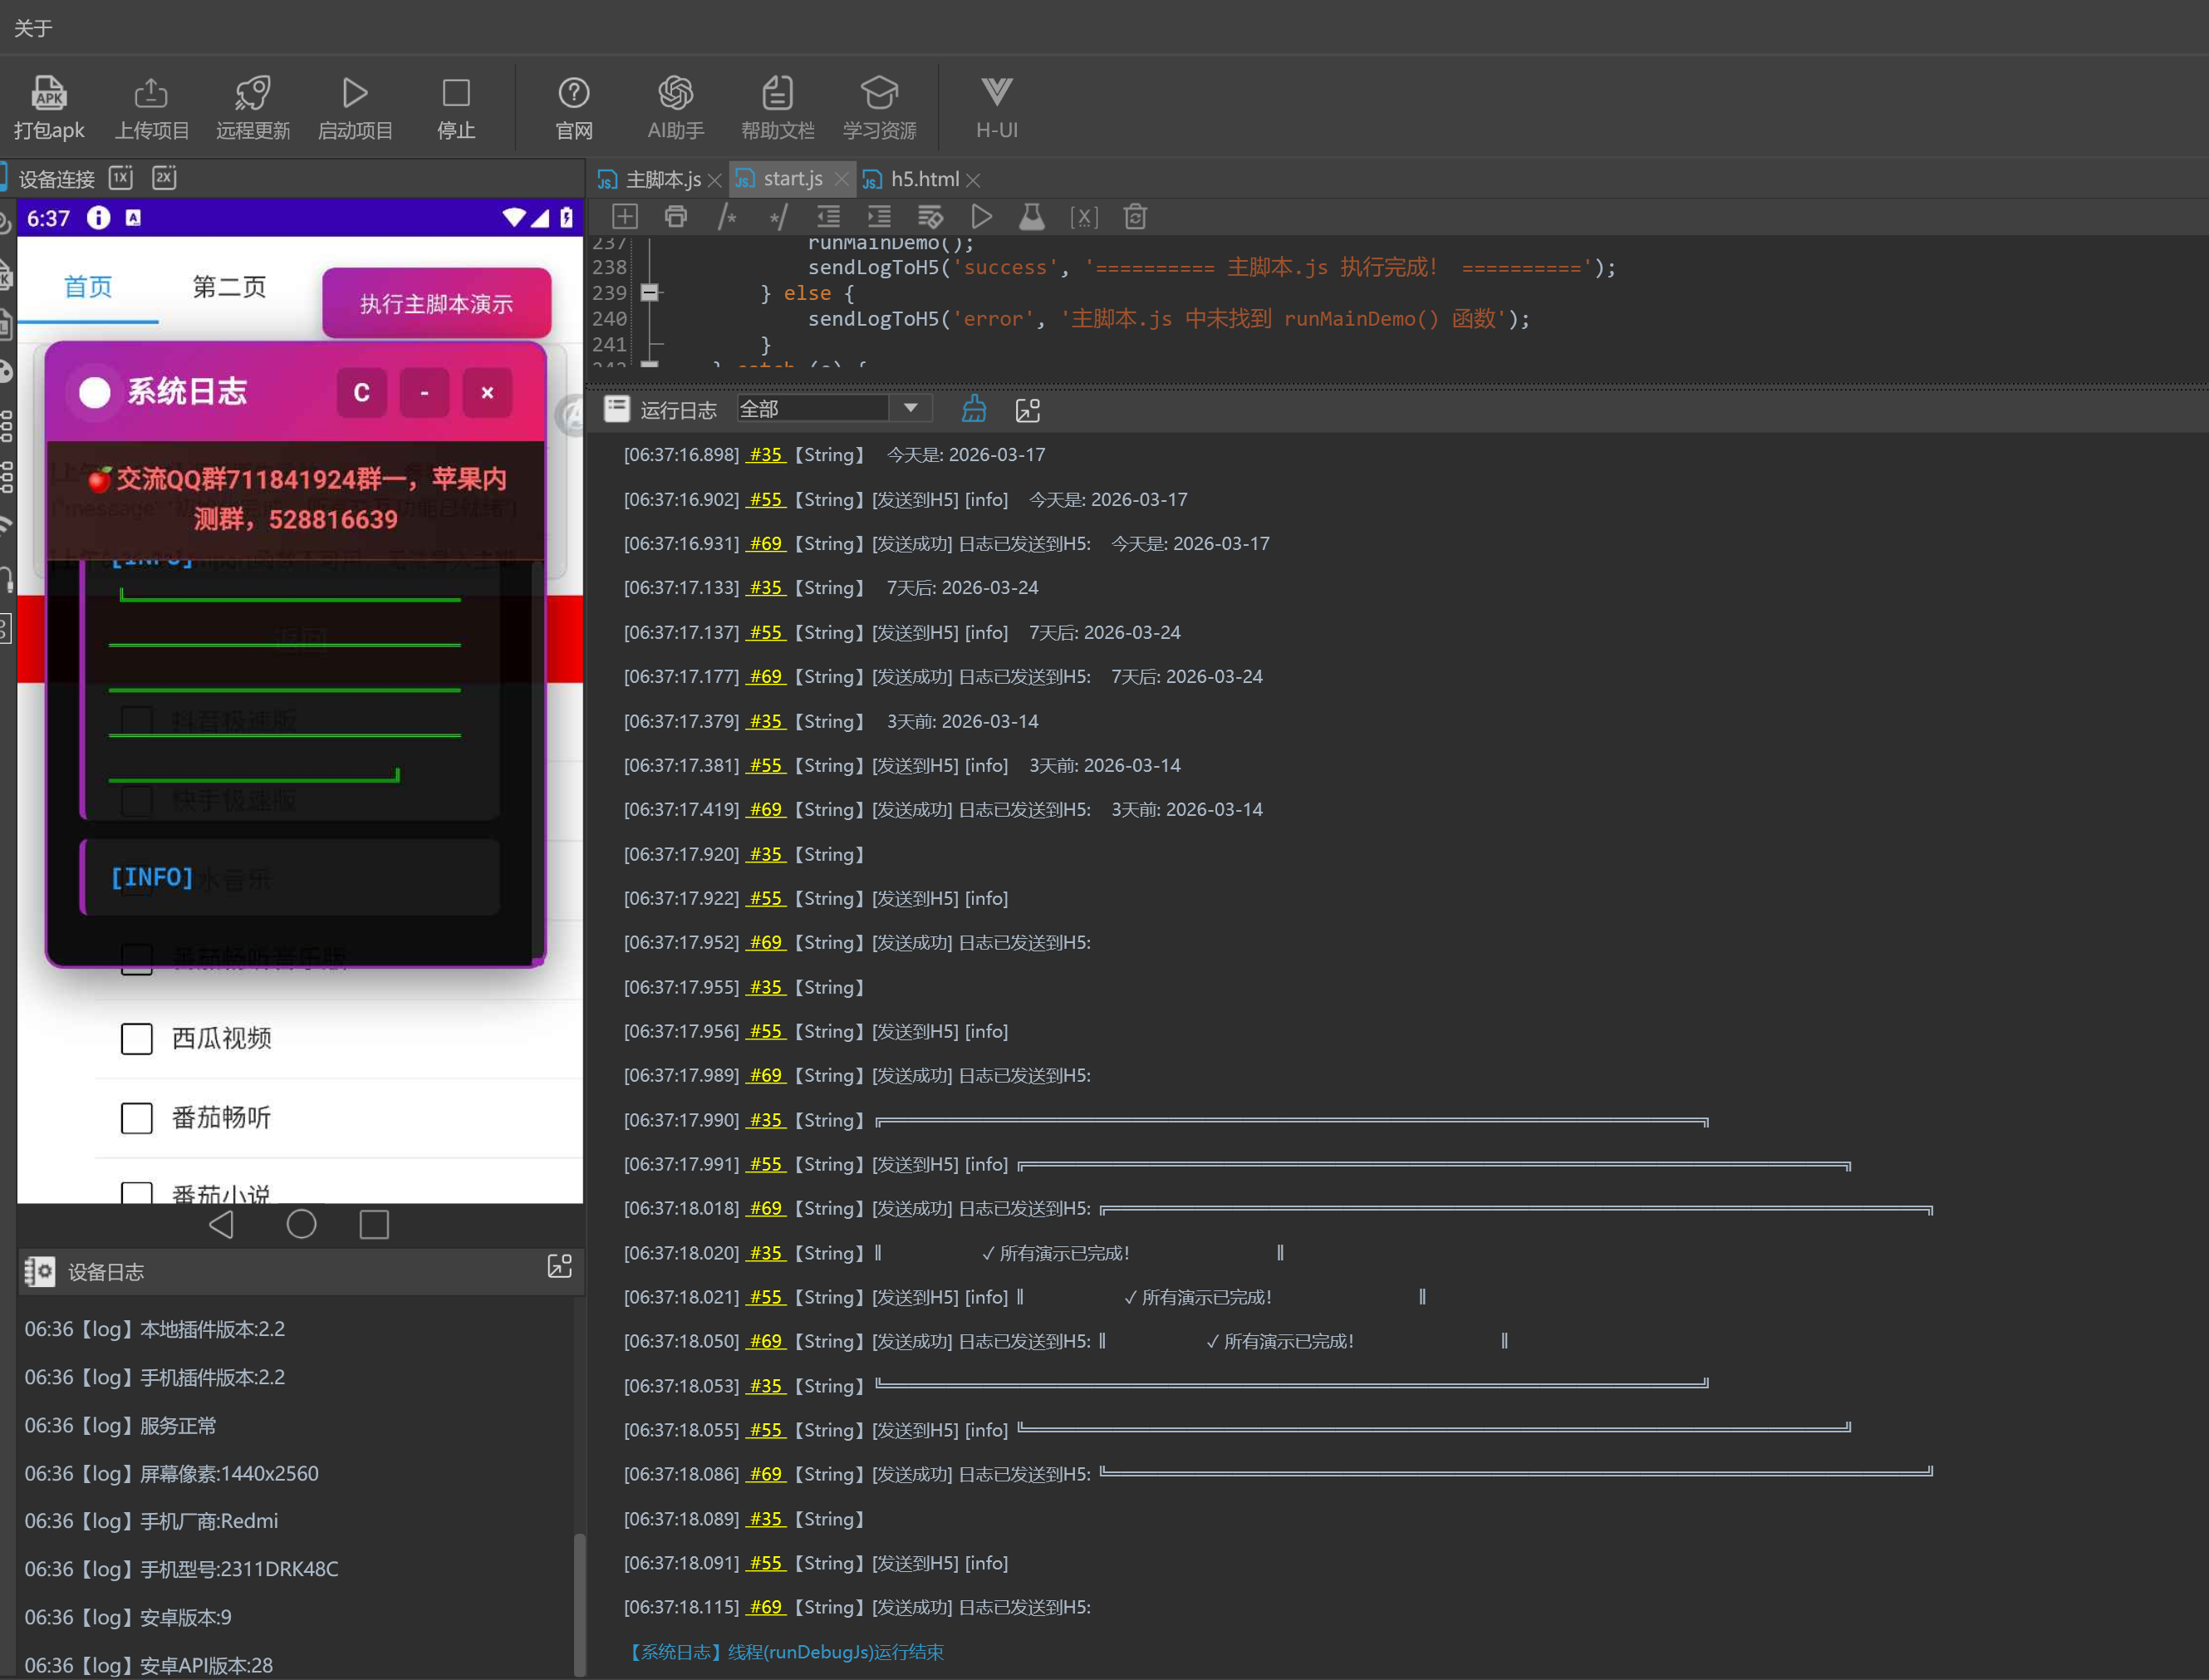Expand the 设备日志 panel popout
The width and height of the screenshot is (2209, 1680).
tap(559, 1267)
